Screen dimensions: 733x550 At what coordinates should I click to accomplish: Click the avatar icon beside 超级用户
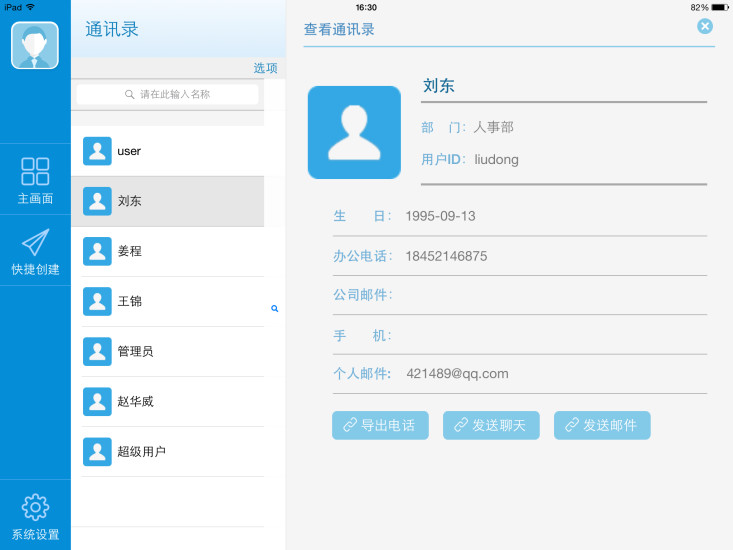tap(97, 451)
